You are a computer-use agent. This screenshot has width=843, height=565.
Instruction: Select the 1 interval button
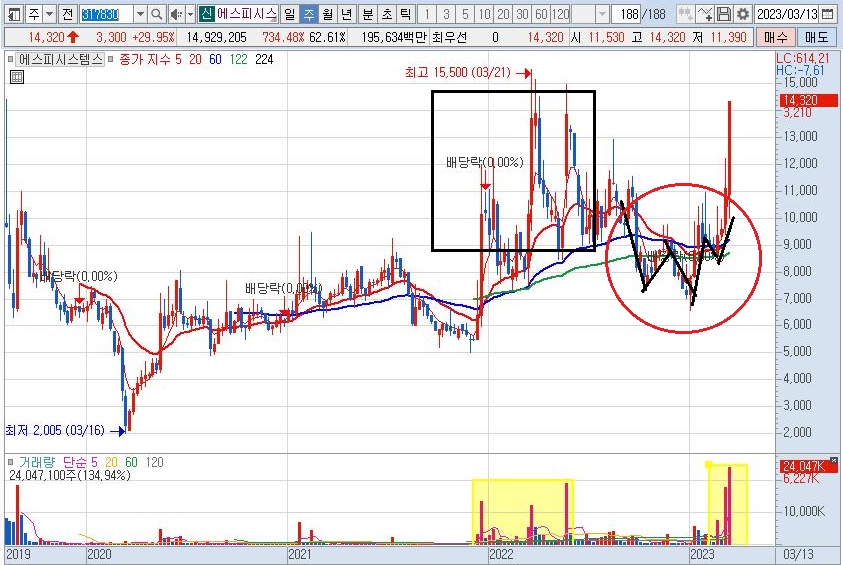click(x=427, y=14)
